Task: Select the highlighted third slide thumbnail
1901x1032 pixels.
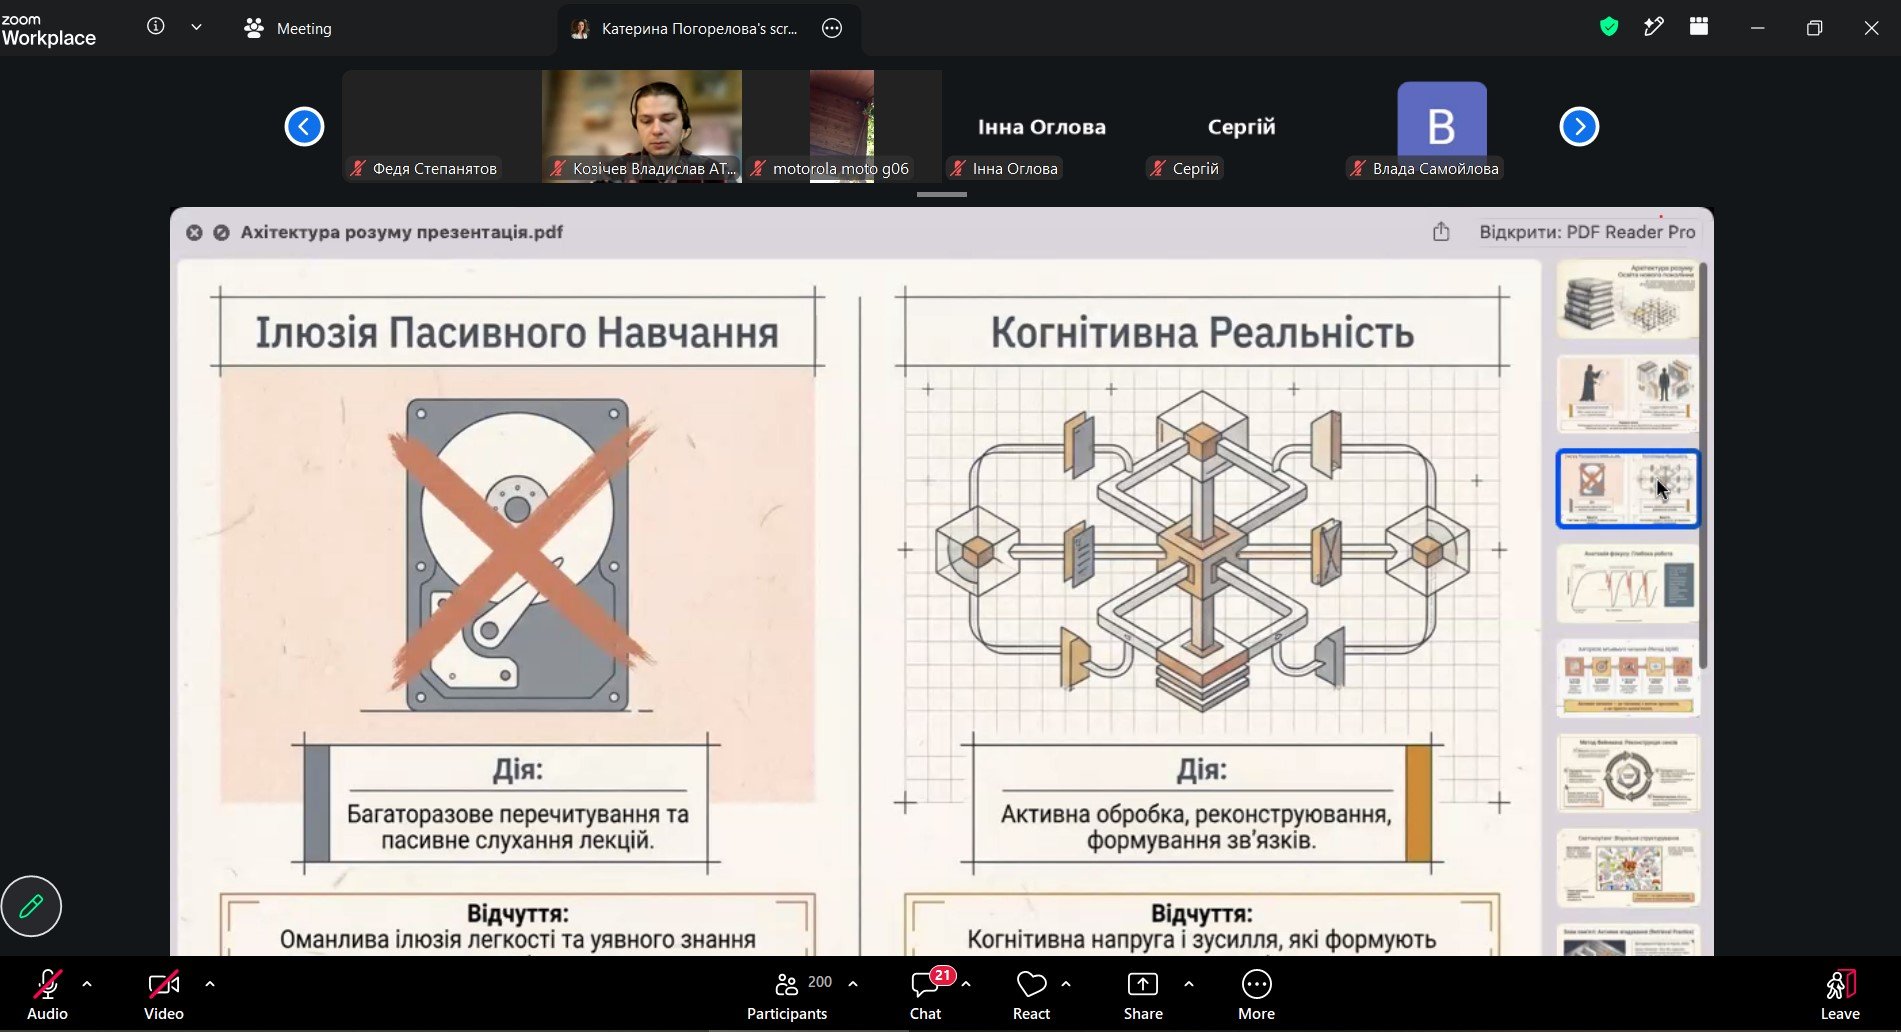Action: [x=1627, y=488]
